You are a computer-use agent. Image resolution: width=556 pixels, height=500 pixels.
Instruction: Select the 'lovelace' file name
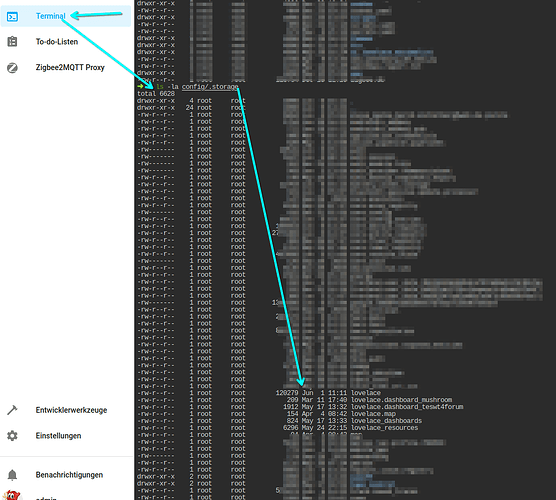point(366,393)
